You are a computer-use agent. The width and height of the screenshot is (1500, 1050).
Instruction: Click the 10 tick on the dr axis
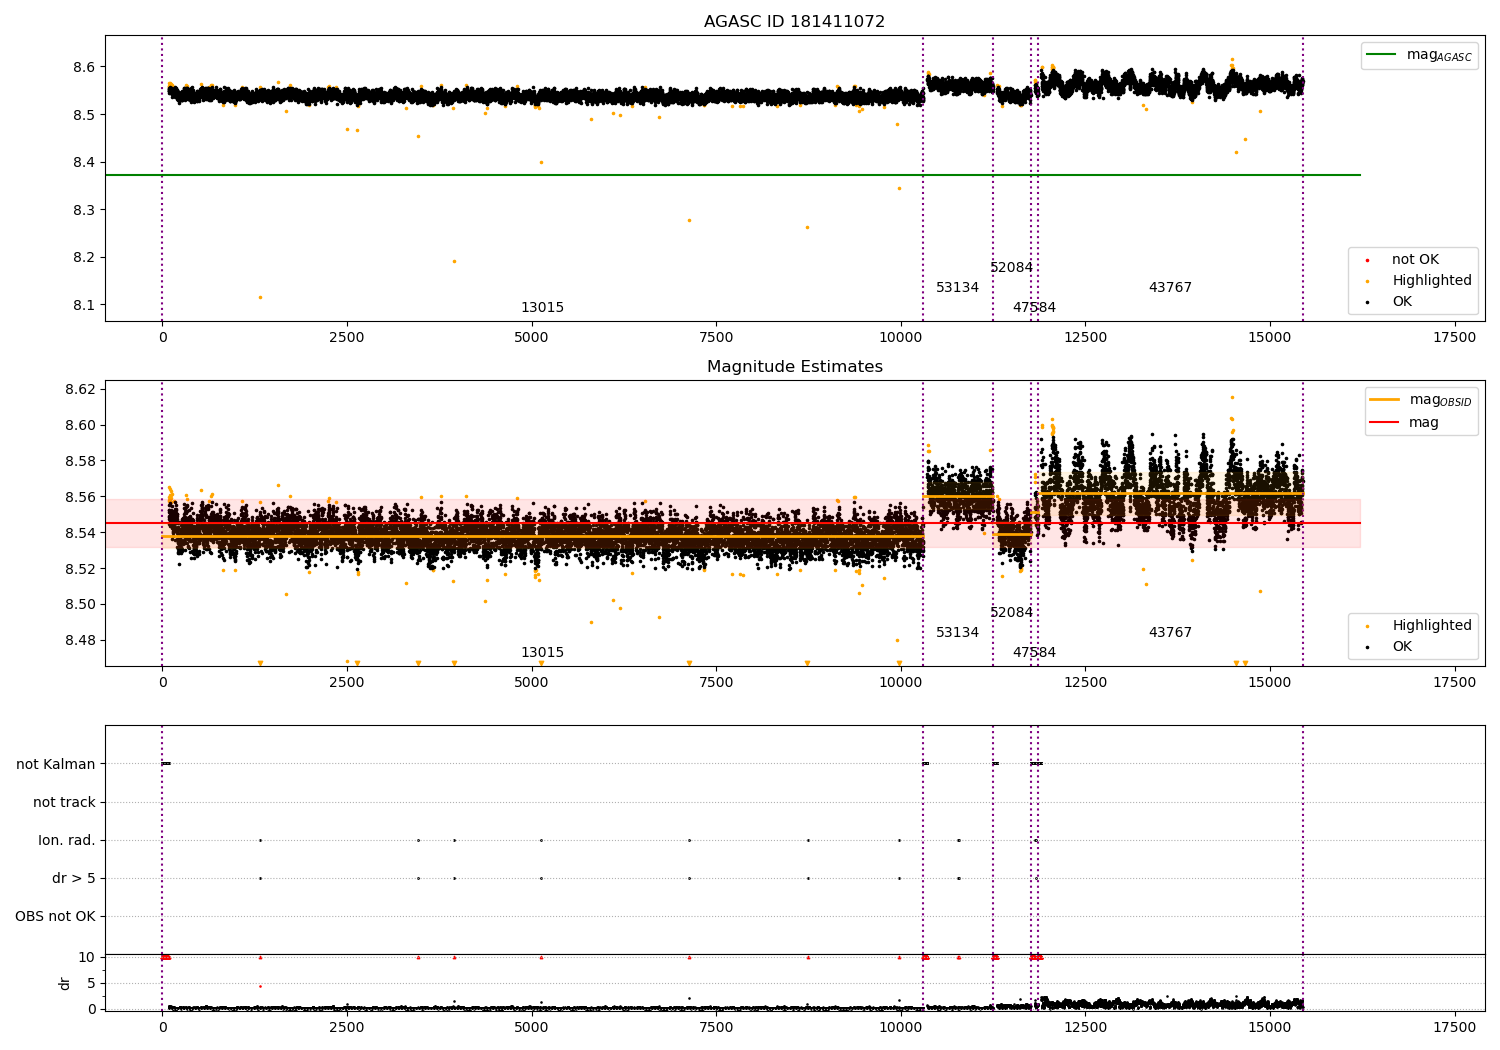coord(87,957)
